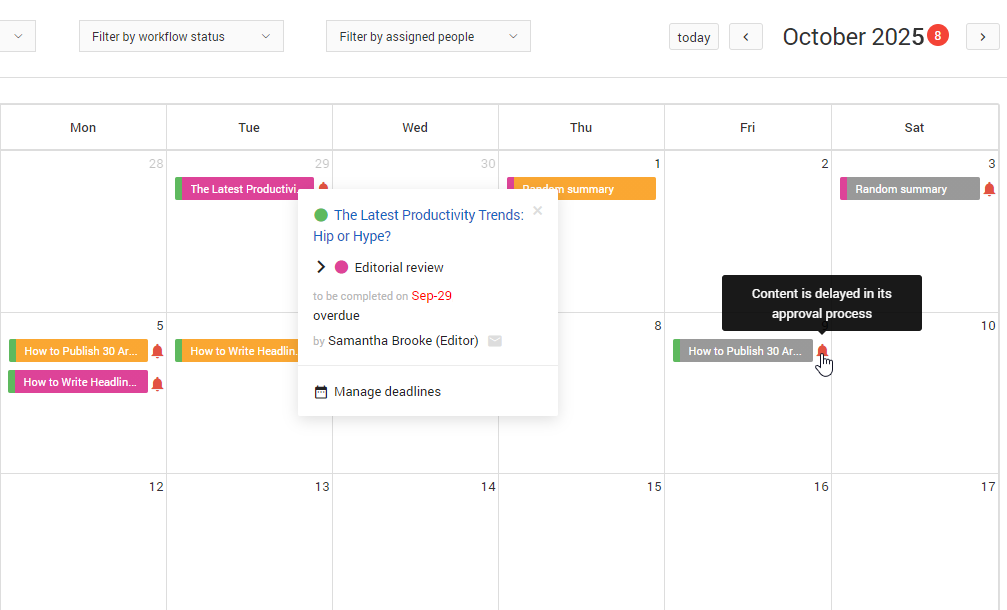Click the calendar icon beside Manage deadlines

321,392
